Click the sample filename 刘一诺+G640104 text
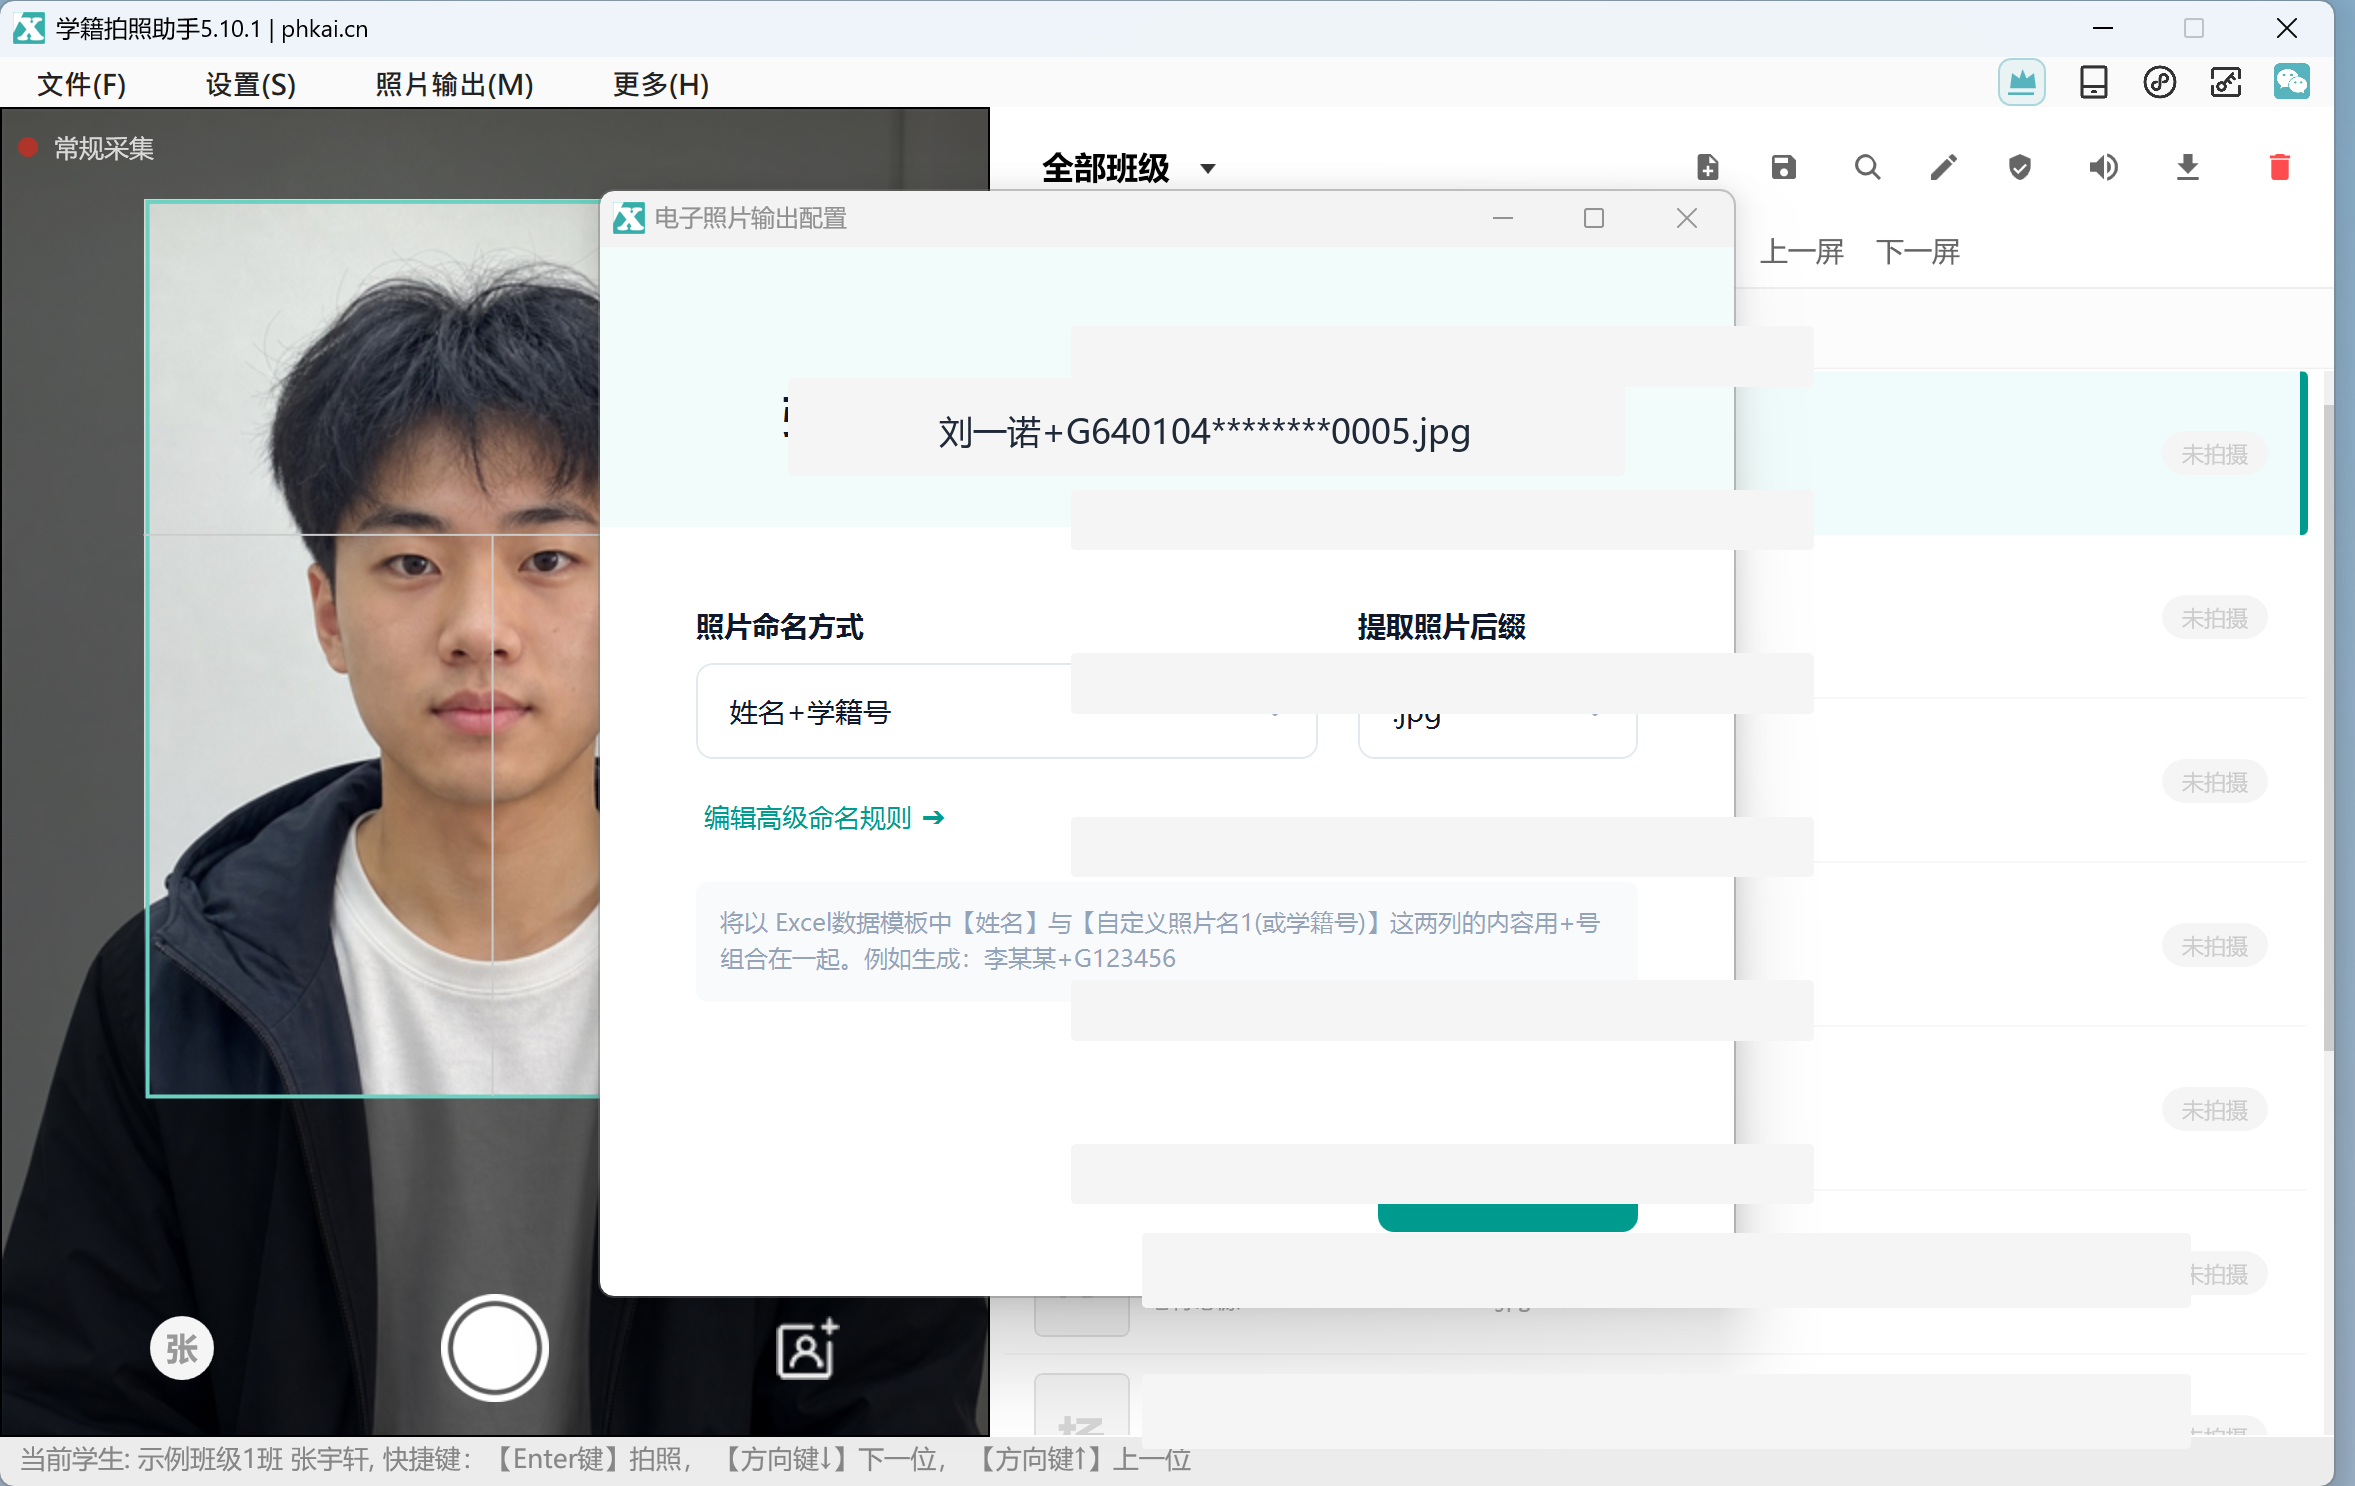Screen dimensions: 2355x1486 [x=1204, y=432]
